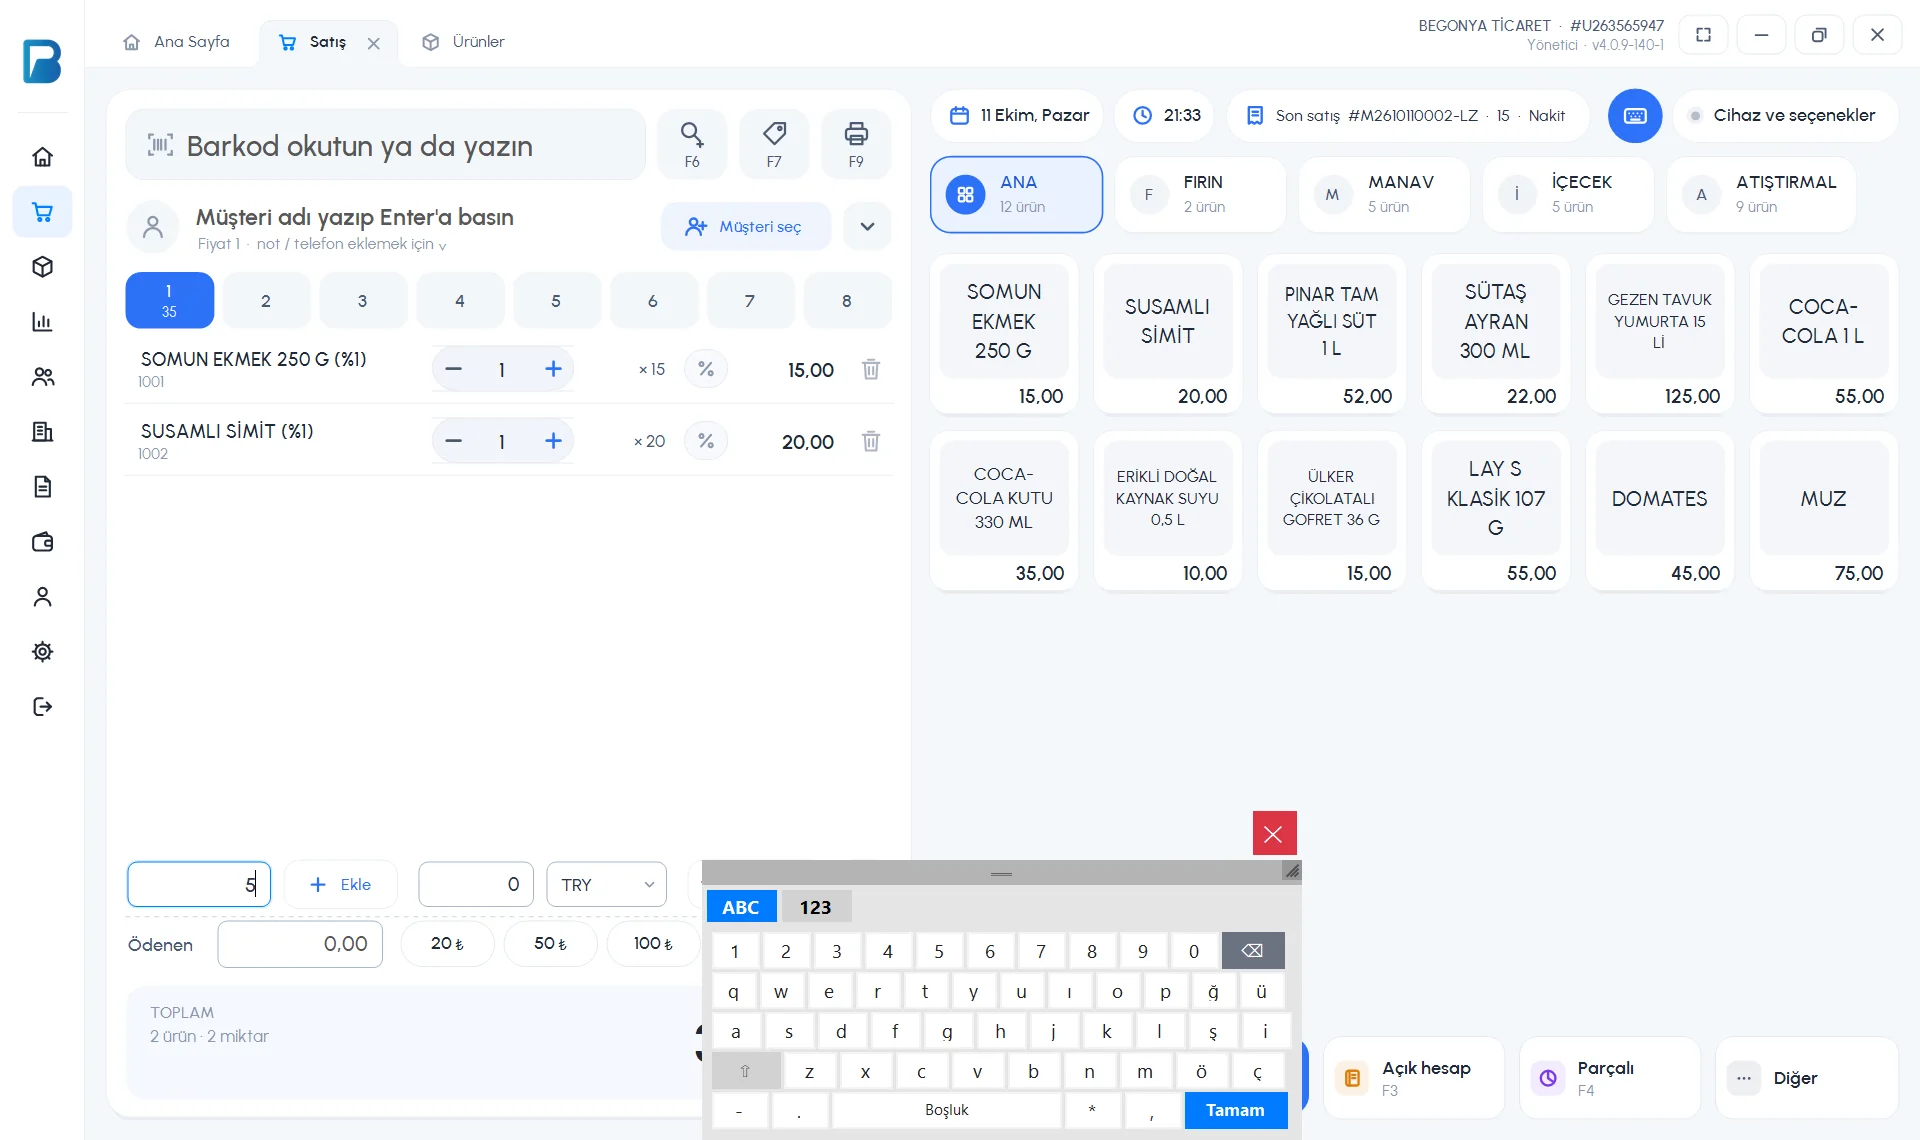Select cart tab number 2
1920x1140 pixels.
[x=266, y=301]
